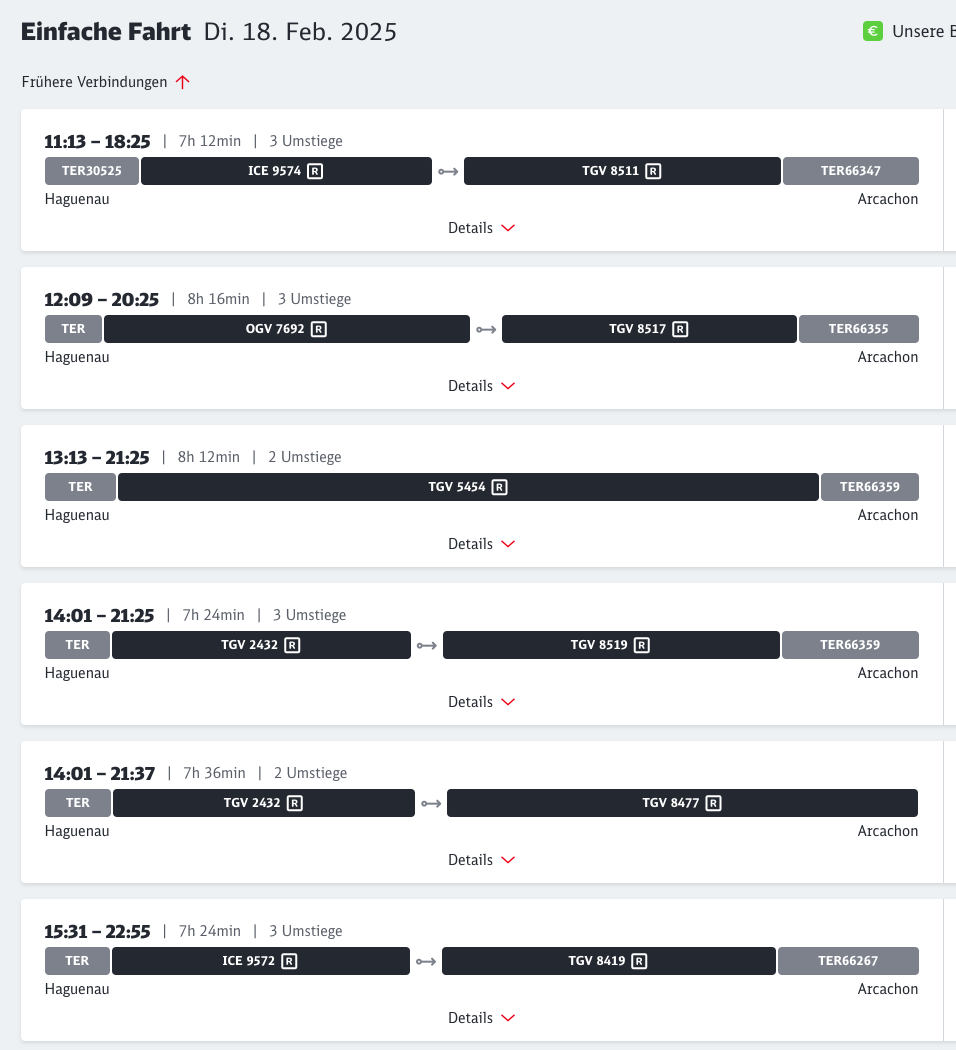
Task: Click the R icon on TGV 8419
Action: pos(639,961)
